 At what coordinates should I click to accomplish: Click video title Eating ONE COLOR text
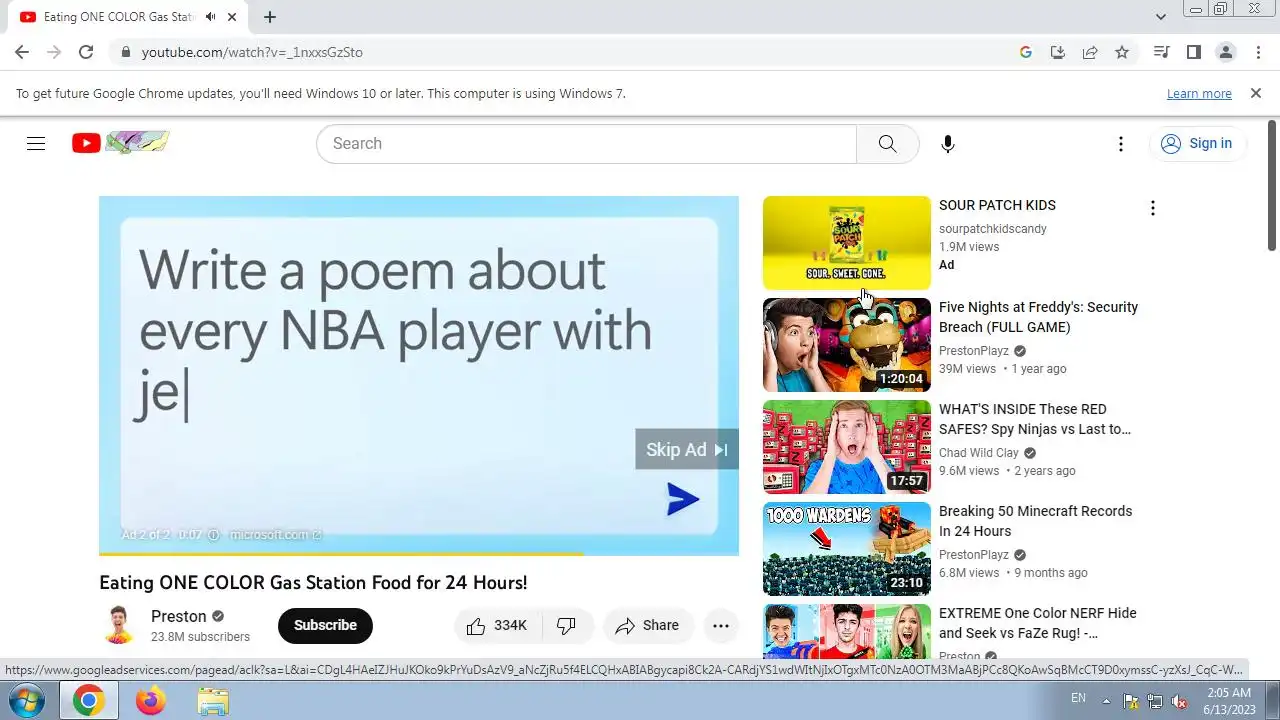click(x=313, y=582)
